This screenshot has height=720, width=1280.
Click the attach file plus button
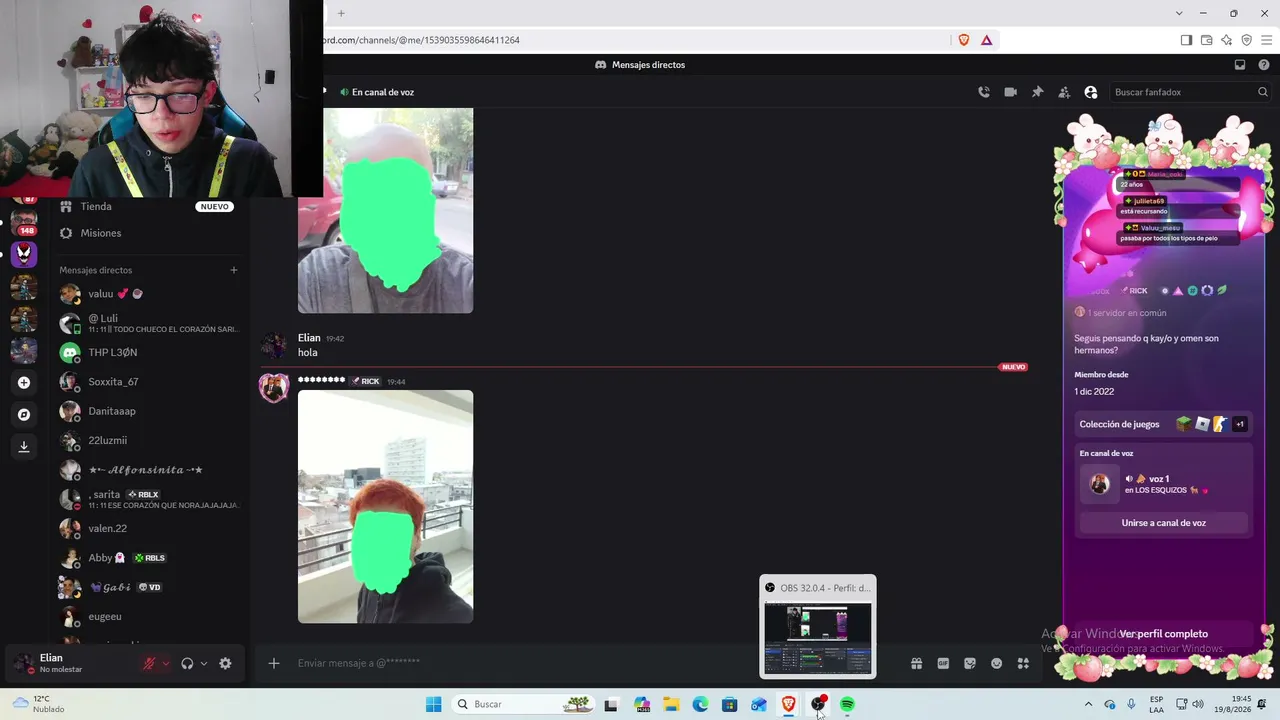point(274,663)
